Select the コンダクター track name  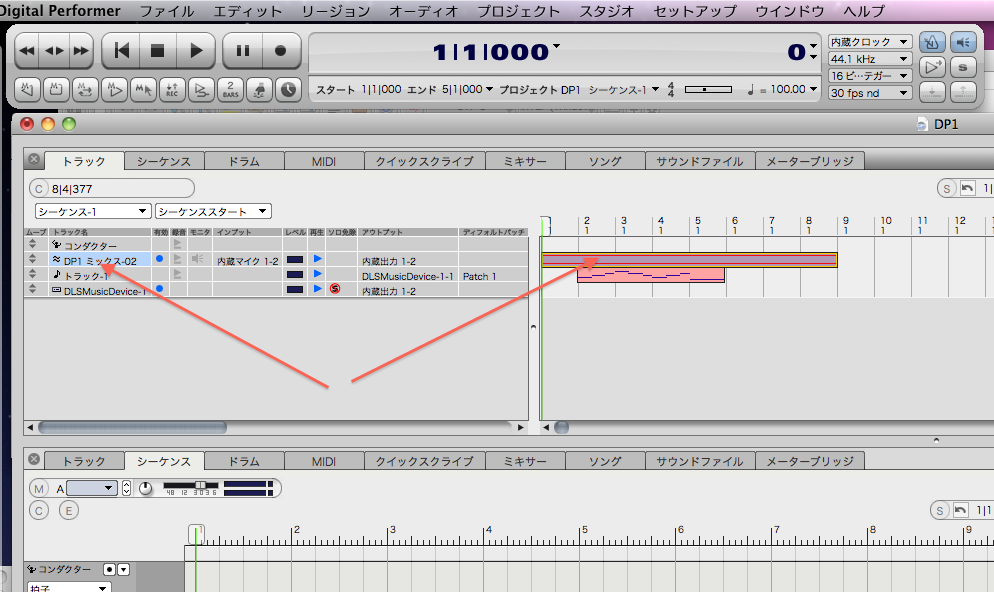point(90,245)
